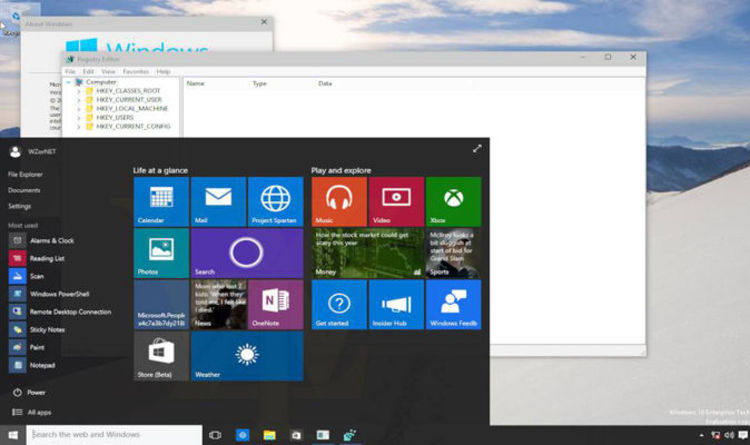The width and height of the screenshot is (750, 445).
Task: Expand HKEY_CLASSES_ROOT node arrow
Action: point(79,91)
